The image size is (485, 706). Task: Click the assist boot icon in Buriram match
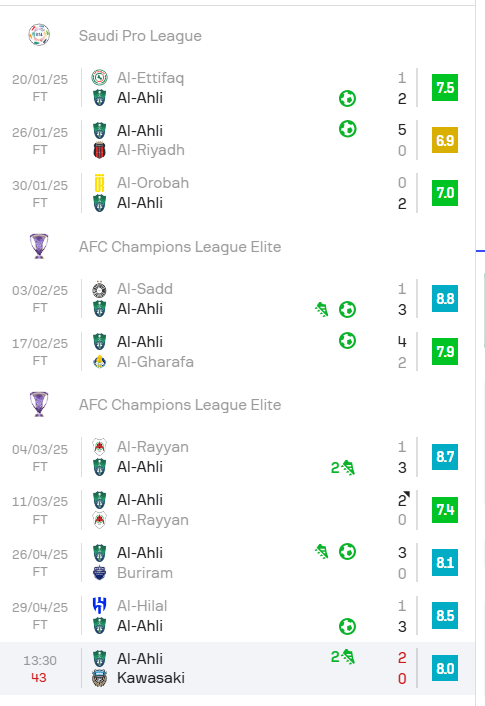322,552
